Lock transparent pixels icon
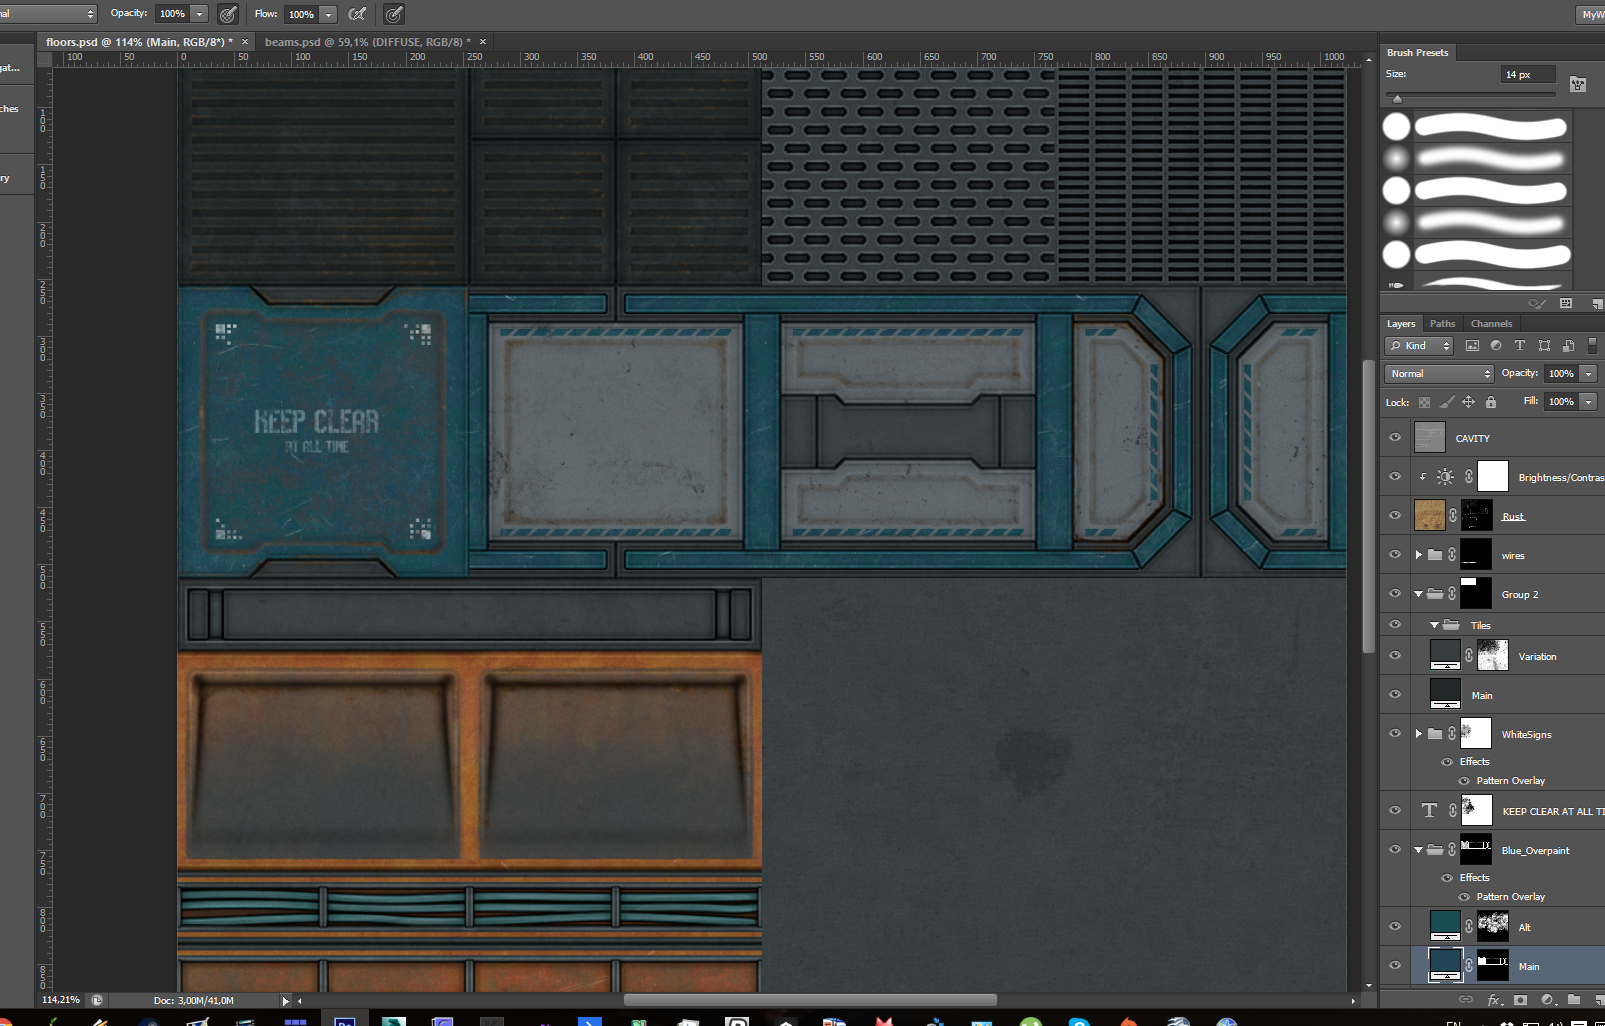Viewport: 1605px width, 1026px height. [x=1425, y=402]
